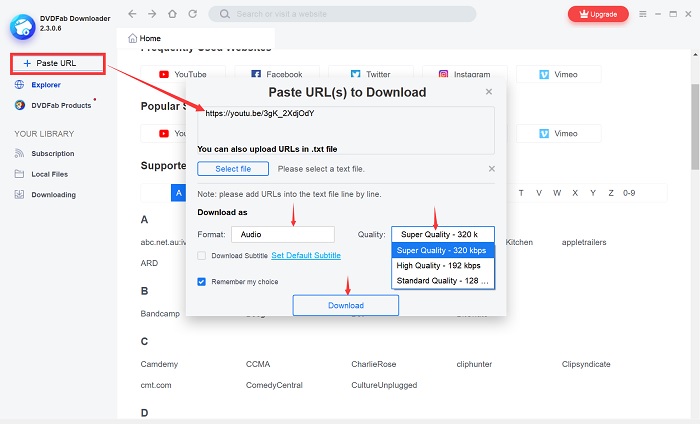
Task: Open Subscription in the library
Action: [x=52, y=154]
